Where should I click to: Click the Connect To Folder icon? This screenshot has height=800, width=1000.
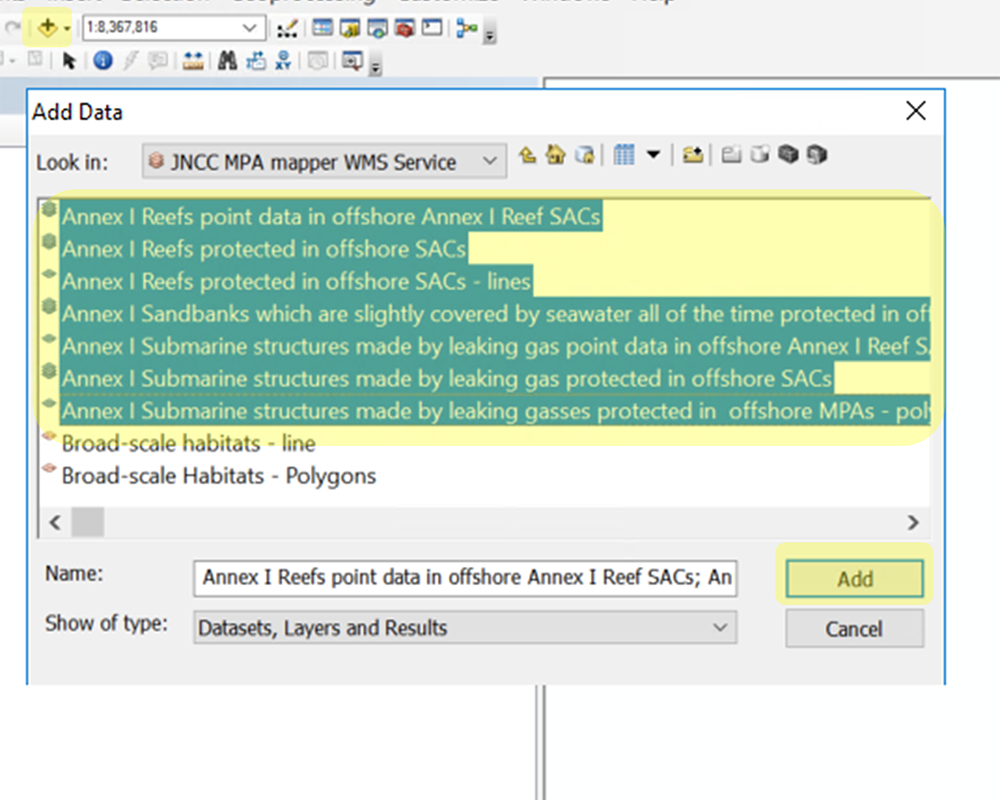pos(693,154)
